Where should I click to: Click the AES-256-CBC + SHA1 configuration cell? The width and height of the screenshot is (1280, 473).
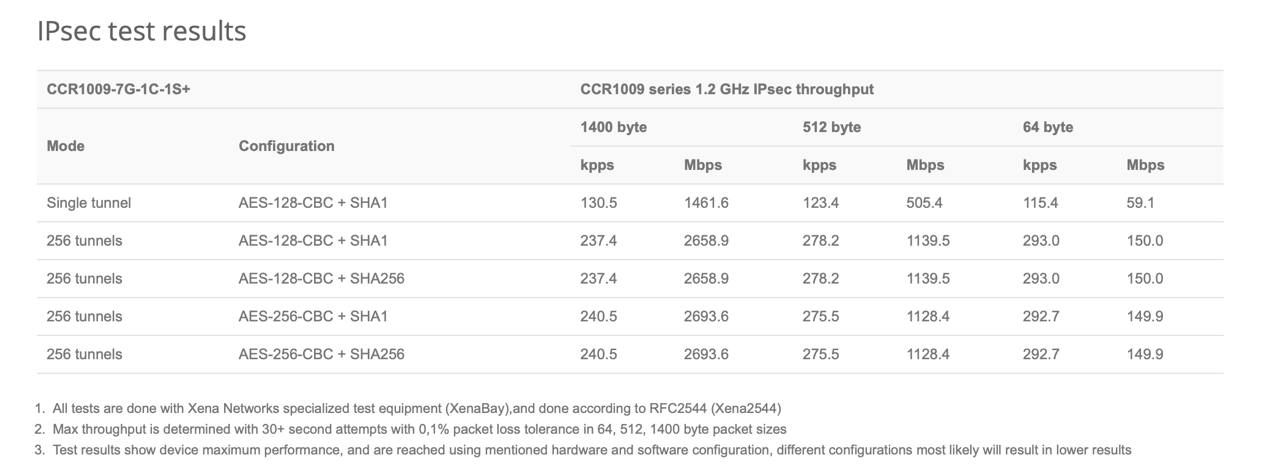313,317
